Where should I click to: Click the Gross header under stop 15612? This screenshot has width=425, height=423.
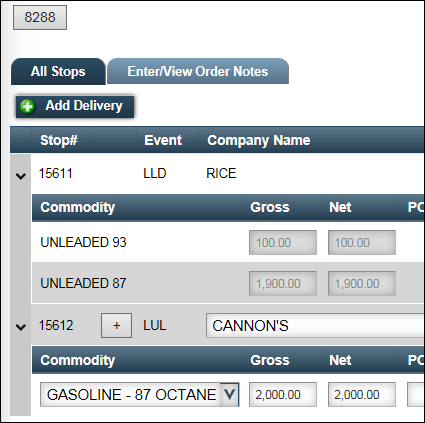click(x=270, y=360)
